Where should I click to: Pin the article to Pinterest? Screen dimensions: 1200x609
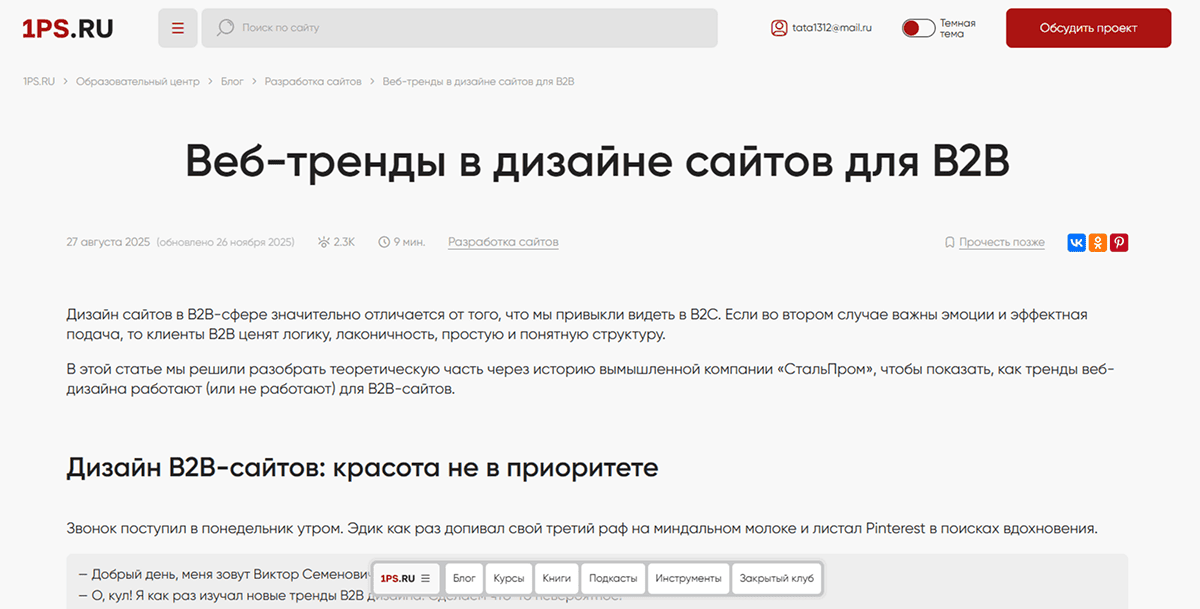(1119, 242)
